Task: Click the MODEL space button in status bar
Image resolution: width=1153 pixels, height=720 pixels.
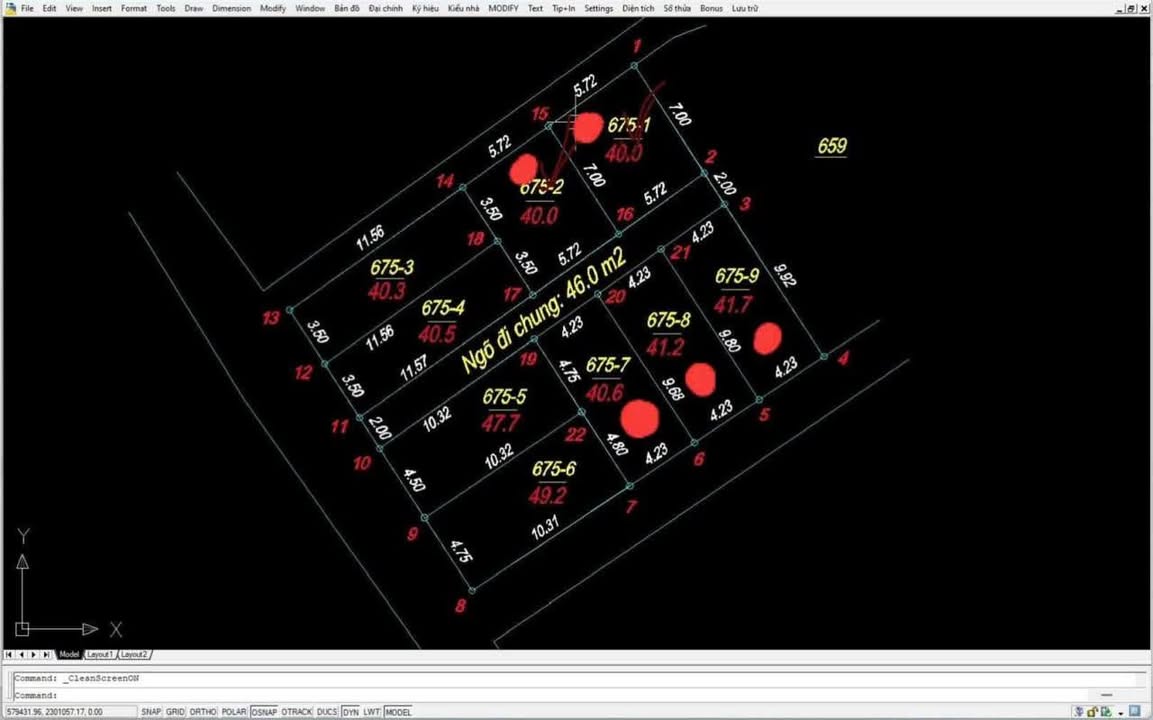Action: coord(398,712)
